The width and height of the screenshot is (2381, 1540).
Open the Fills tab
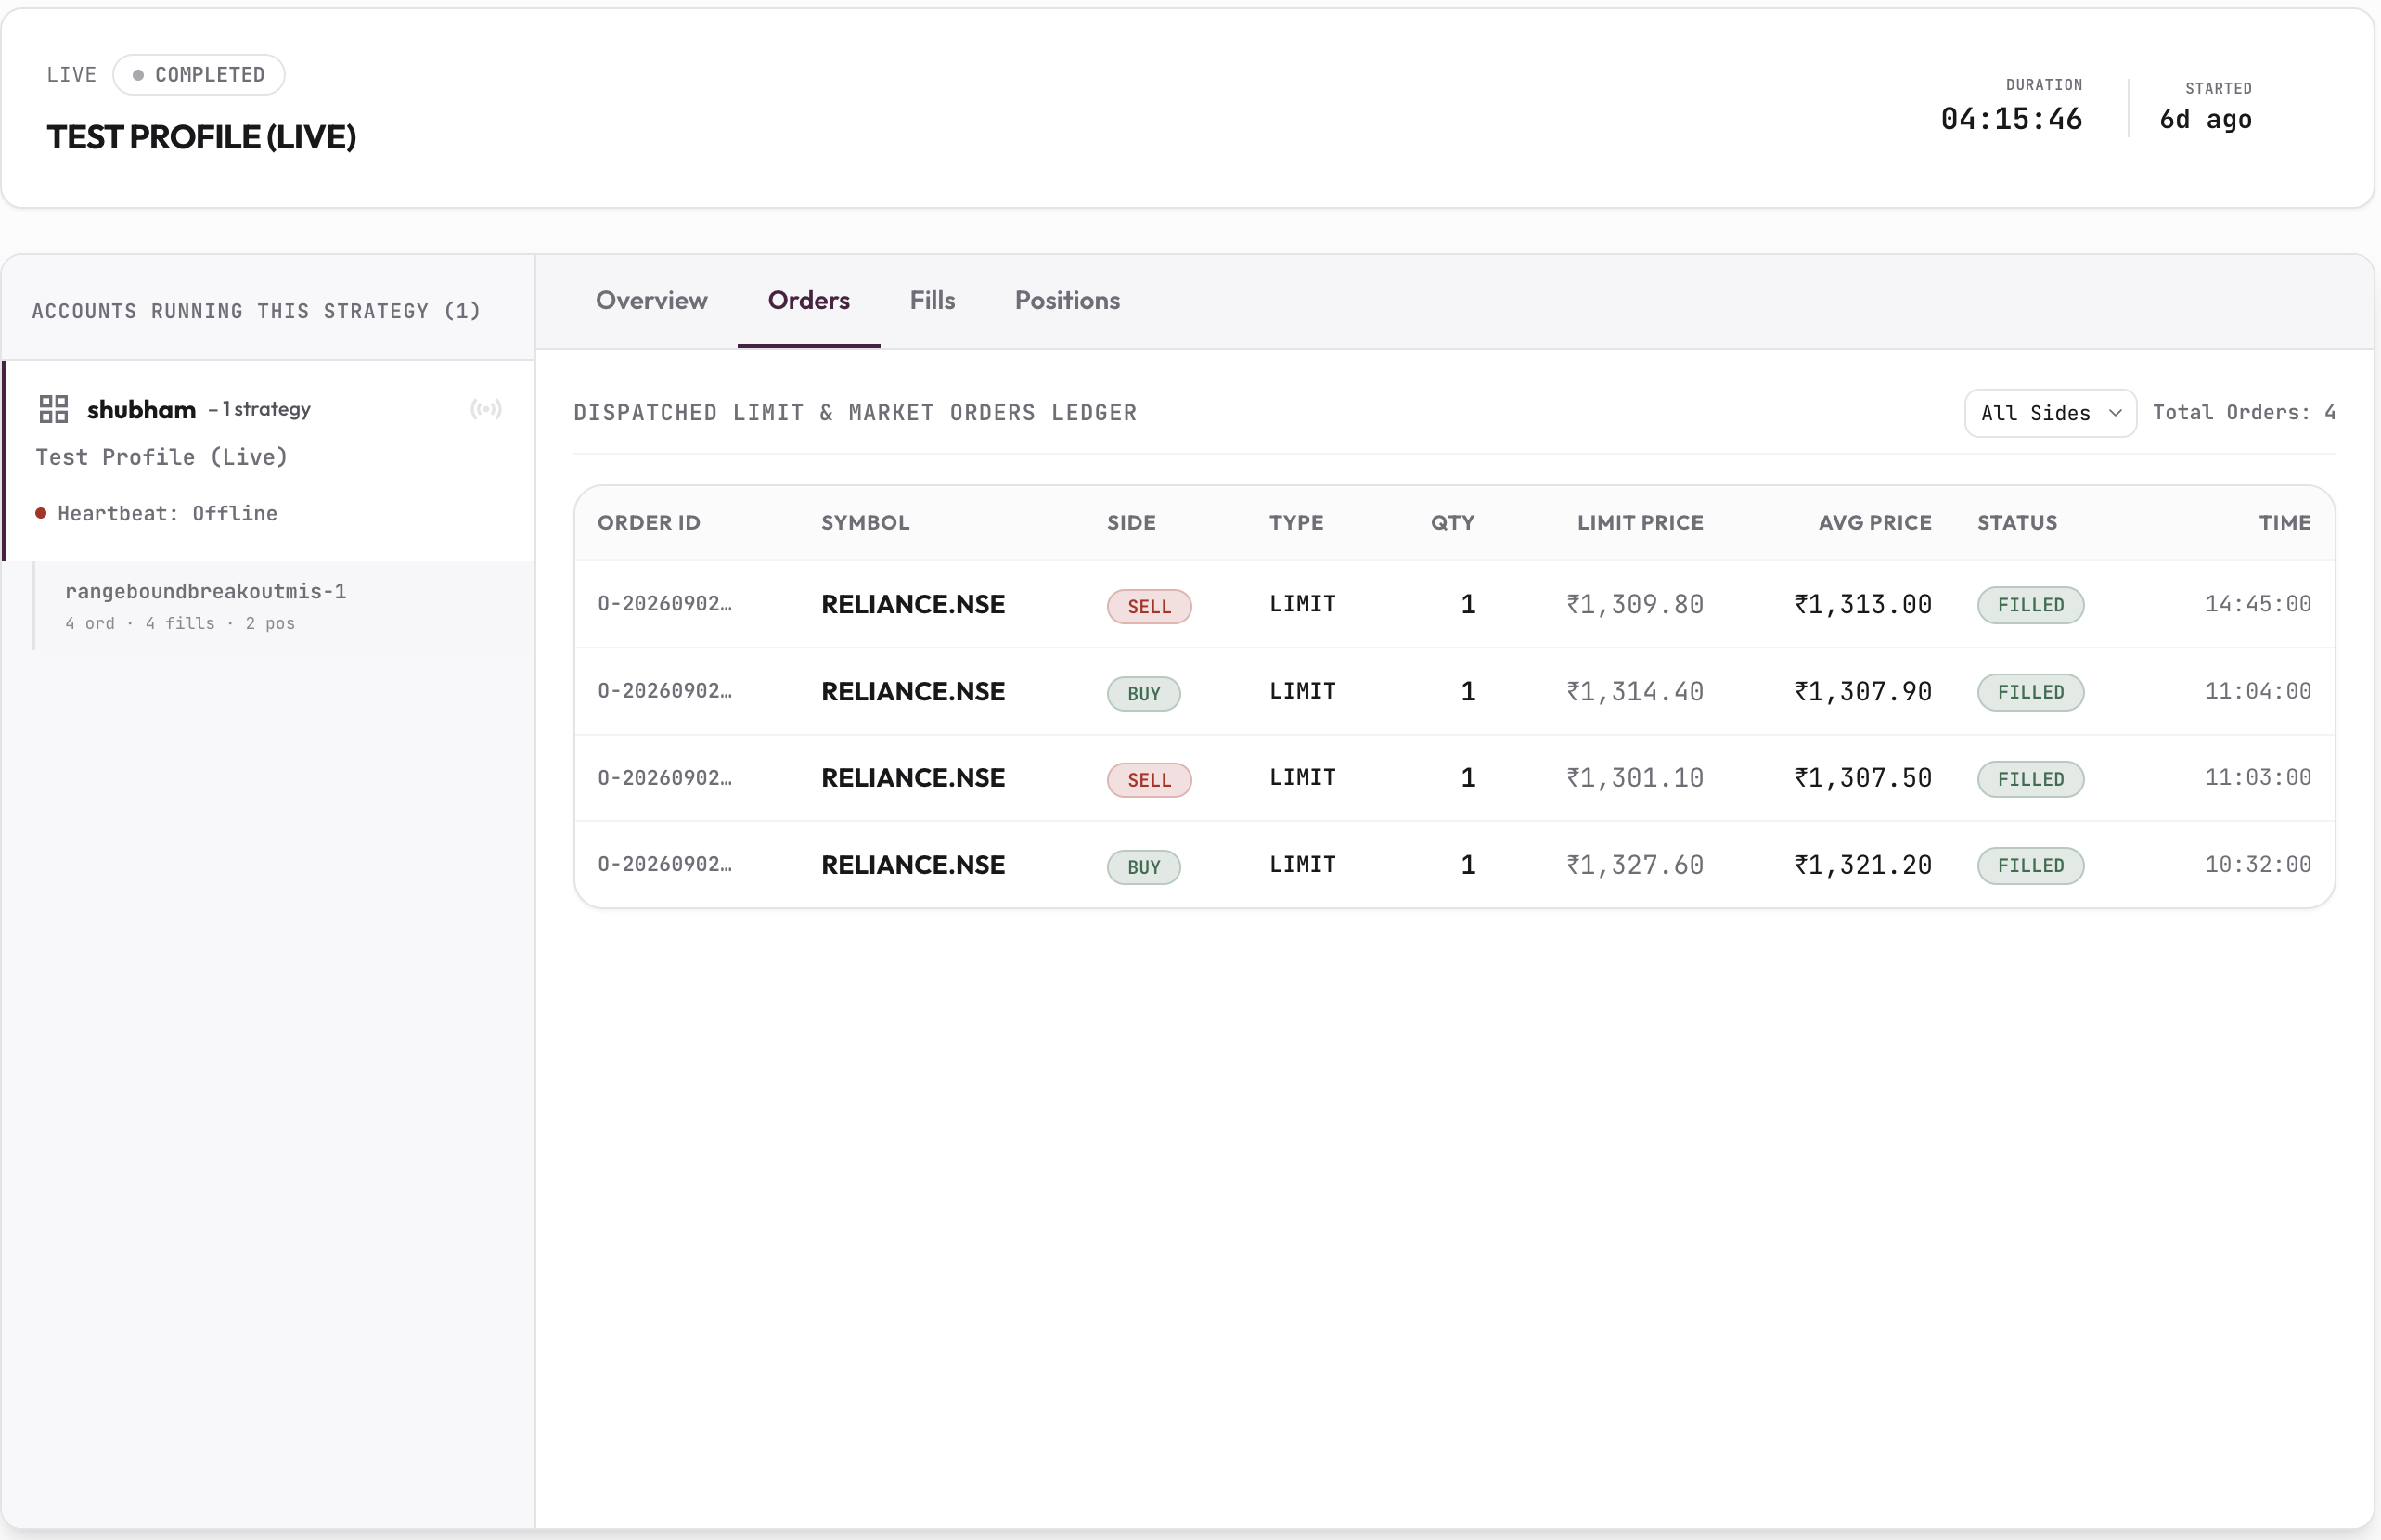[932, 300]
